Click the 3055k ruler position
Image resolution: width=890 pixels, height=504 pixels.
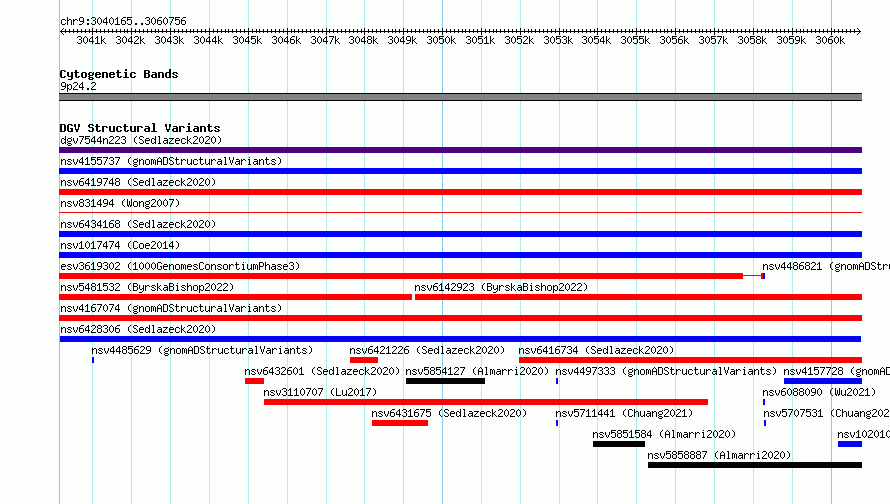click(x=635, y=40)
